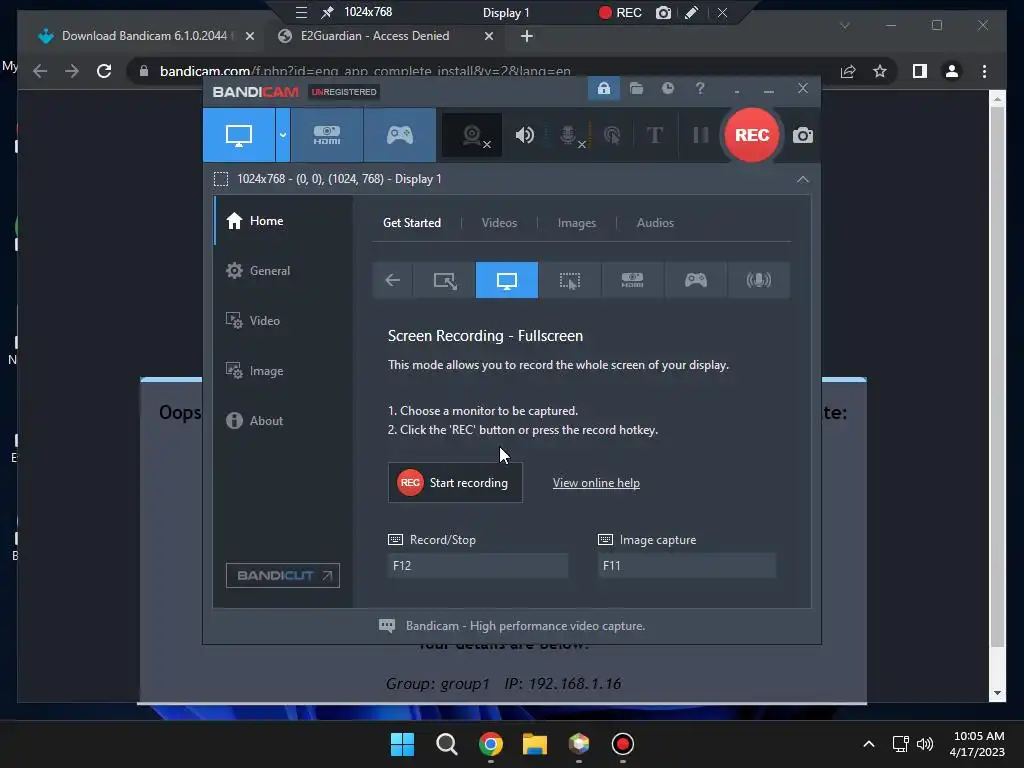Viewport: 1024px width, 768px height.
Task: Toggle the Chrome side panel icon
Action: pos(920,71)
